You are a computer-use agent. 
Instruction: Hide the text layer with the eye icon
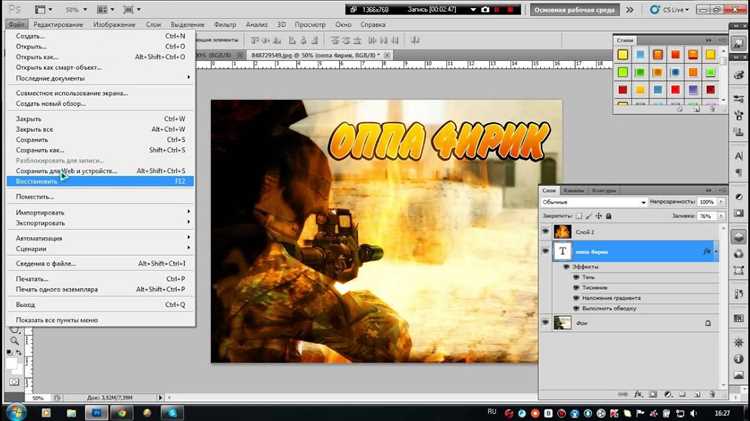(545, 251)
